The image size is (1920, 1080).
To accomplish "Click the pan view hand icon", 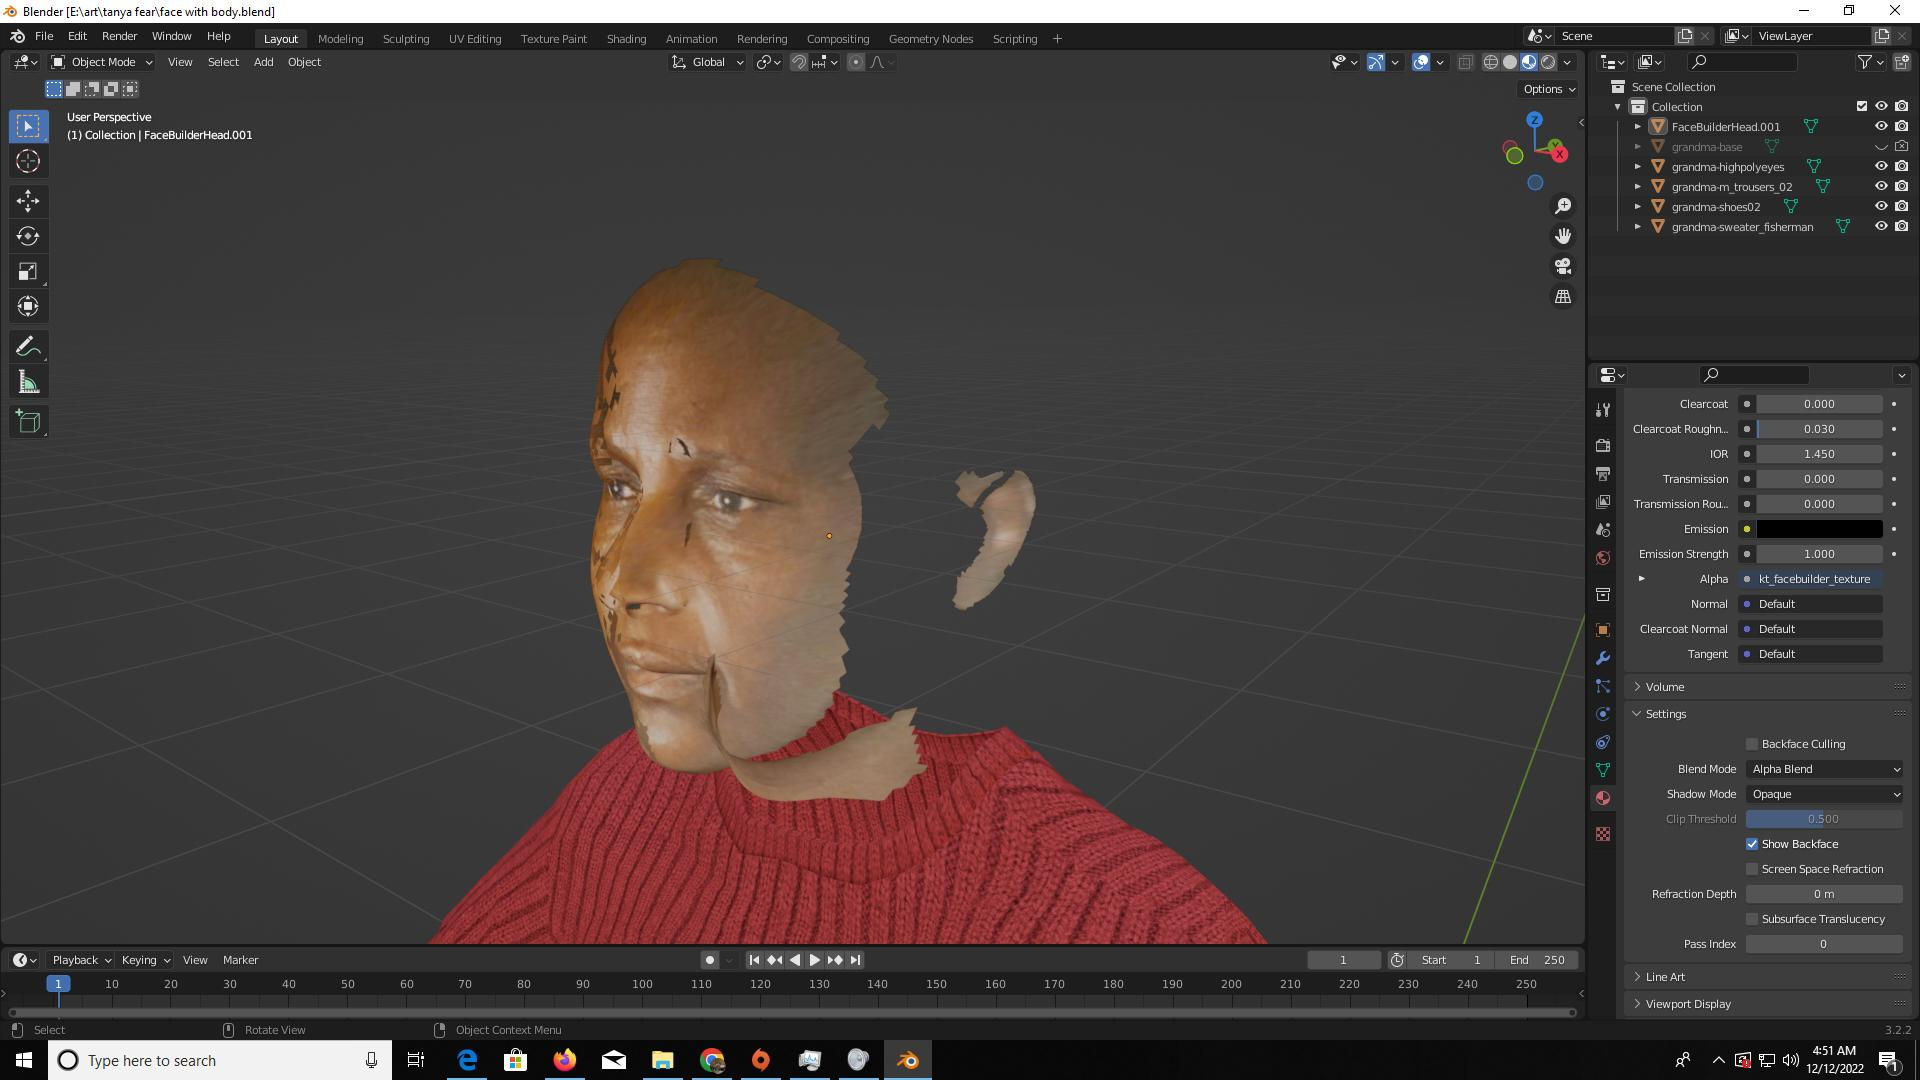I will coord(1563,236).
